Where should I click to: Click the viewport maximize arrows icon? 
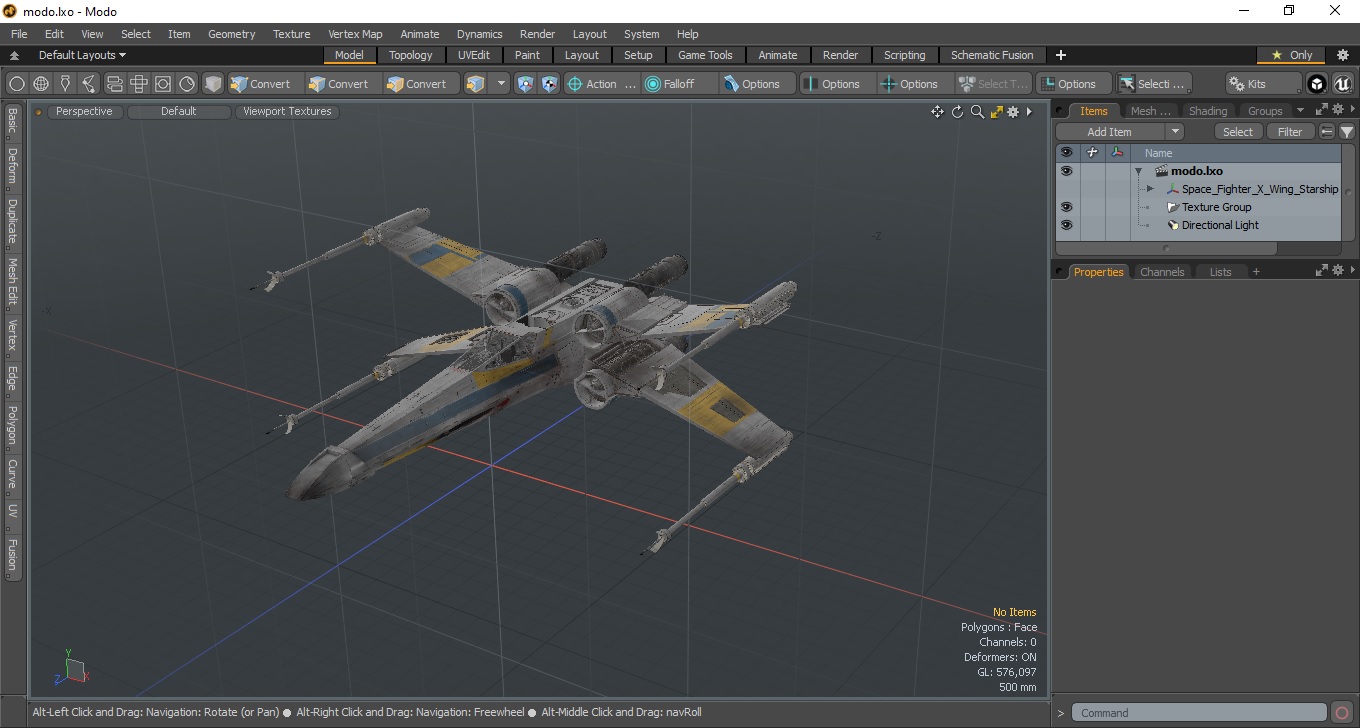(x=996, y=112)
